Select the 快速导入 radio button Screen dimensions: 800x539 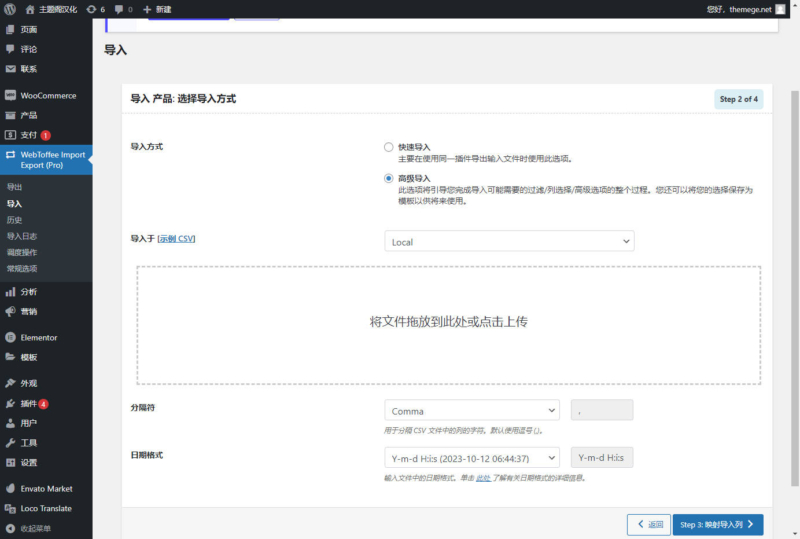(x=389, y=147)
